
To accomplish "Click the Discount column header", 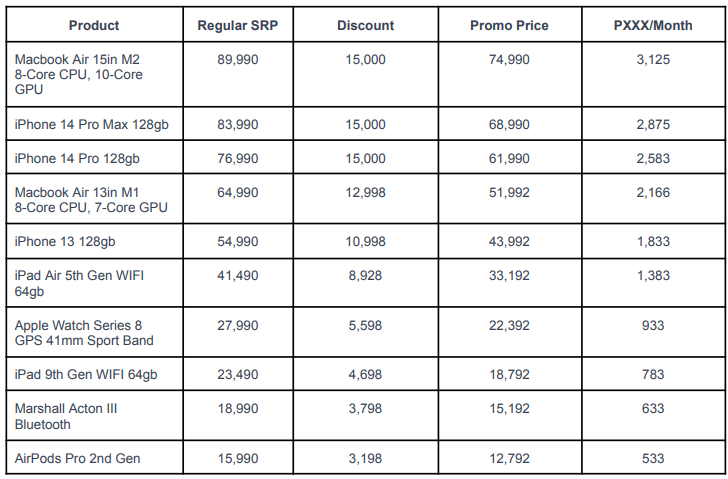I will (x=365, y=25).
